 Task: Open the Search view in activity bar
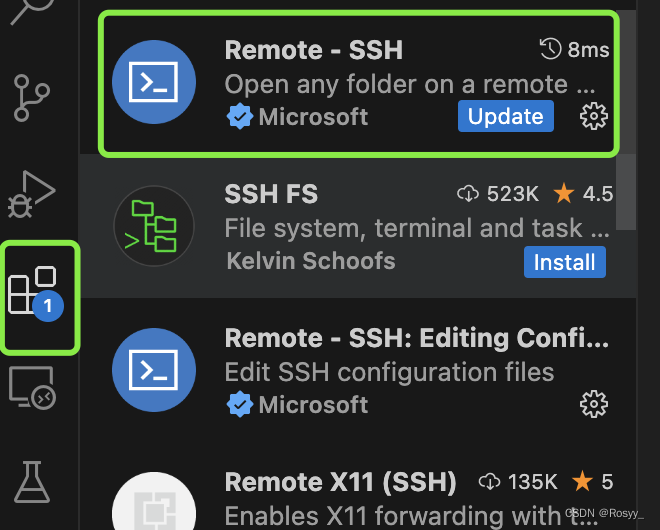(32, 11)
